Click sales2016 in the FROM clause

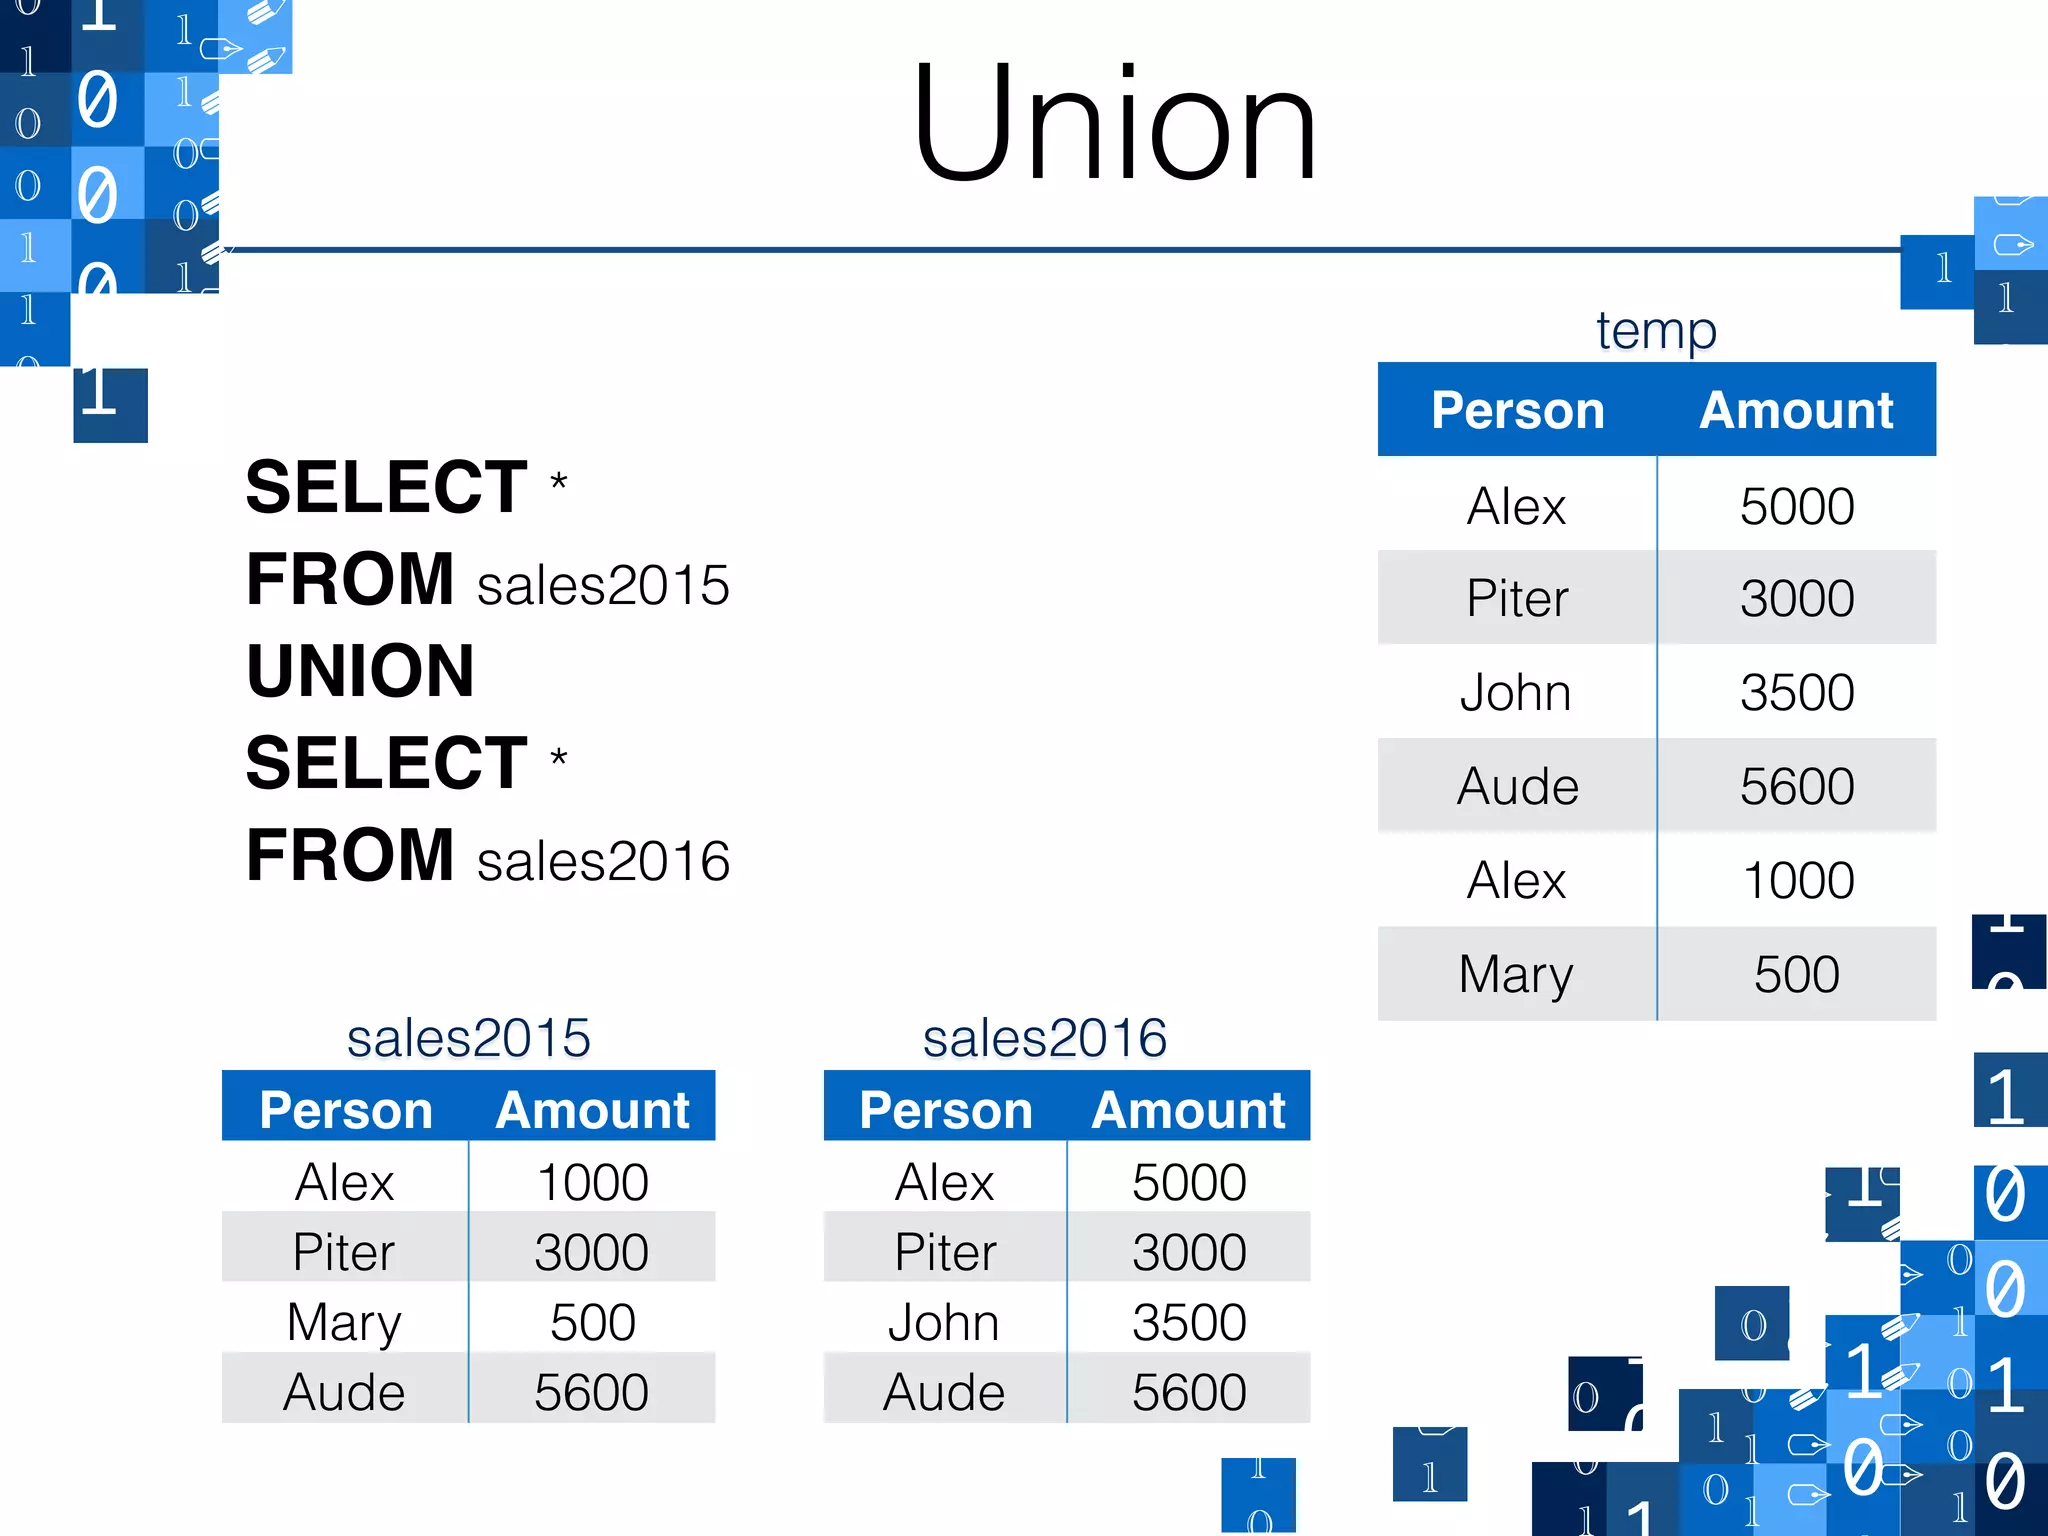603,861
